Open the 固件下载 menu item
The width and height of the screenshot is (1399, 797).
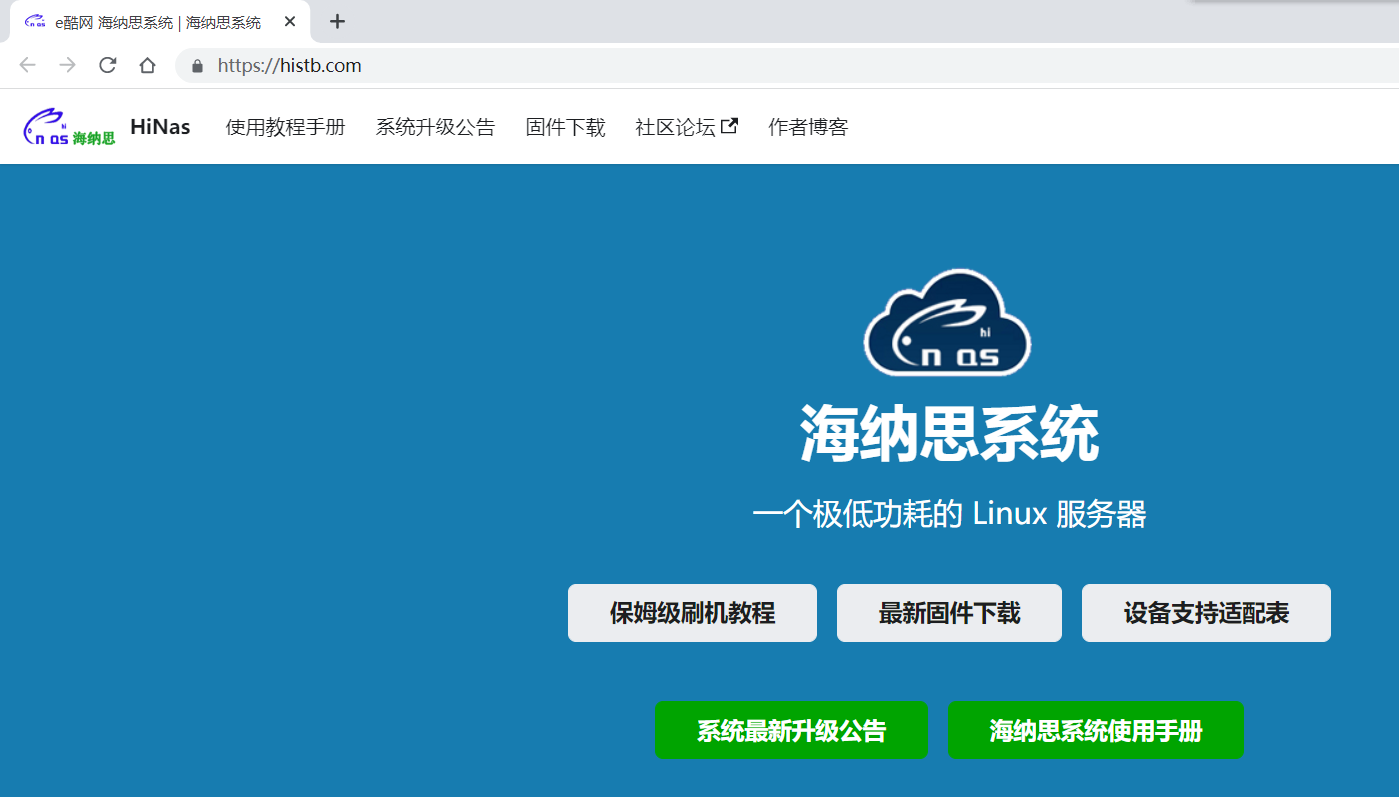(x=565, y=127)
